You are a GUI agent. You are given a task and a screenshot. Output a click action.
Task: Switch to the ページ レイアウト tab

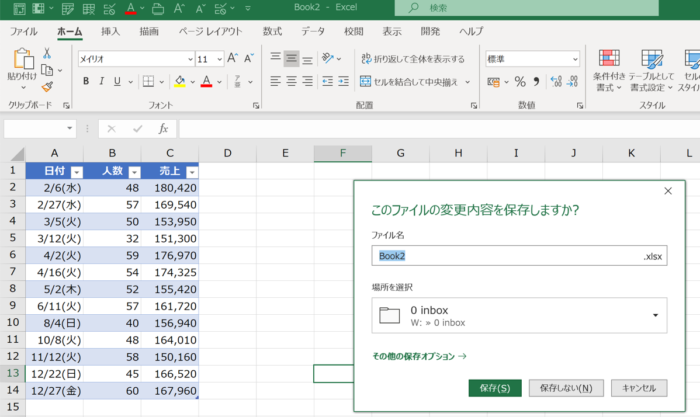210,31
